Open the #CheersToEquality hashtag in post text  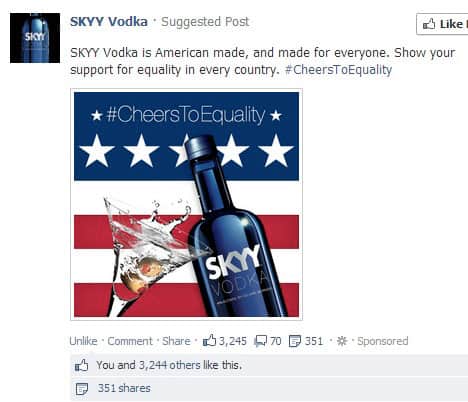coord(338,70)
